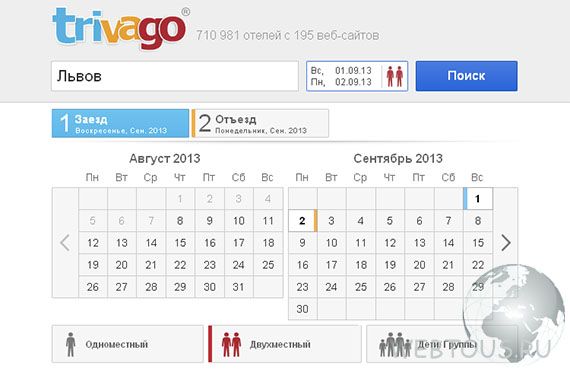The image size is (570, 369).
Task: Click the trivago logo
Action: [121, 28]
